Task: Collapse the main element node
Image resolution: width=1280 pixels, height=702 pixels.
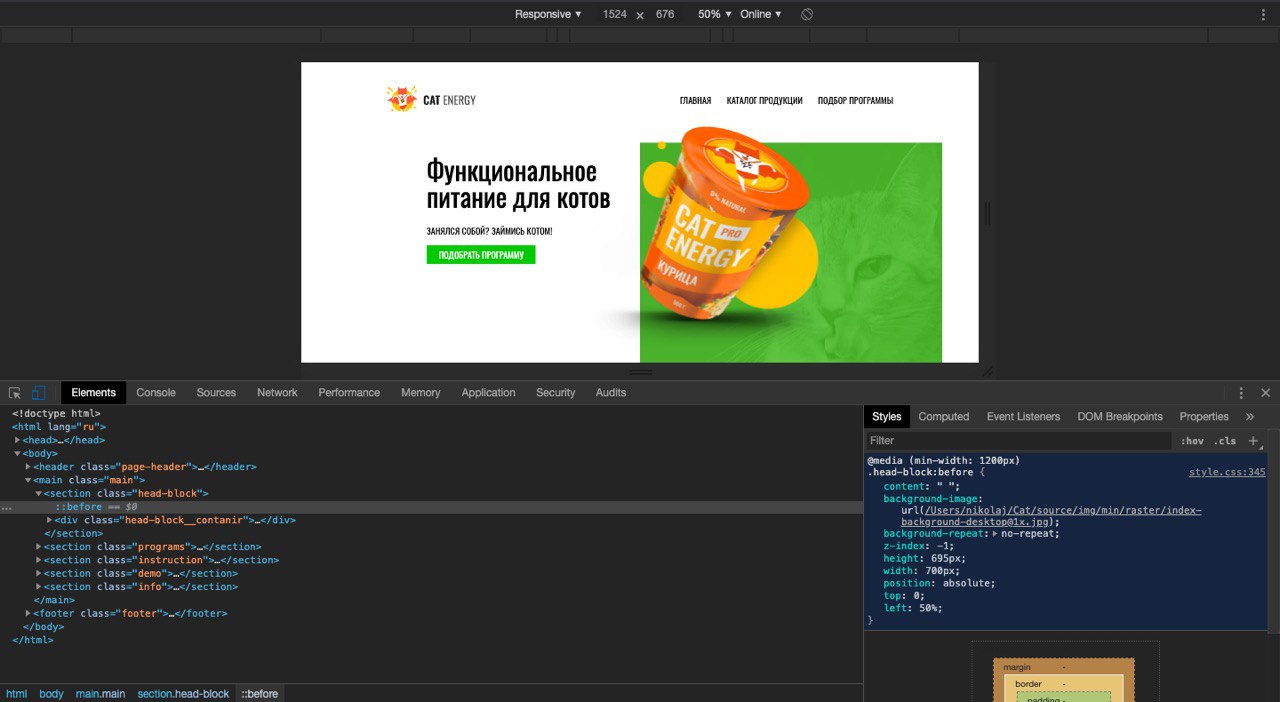Action: pyautogui.click(x=28, y=480)
